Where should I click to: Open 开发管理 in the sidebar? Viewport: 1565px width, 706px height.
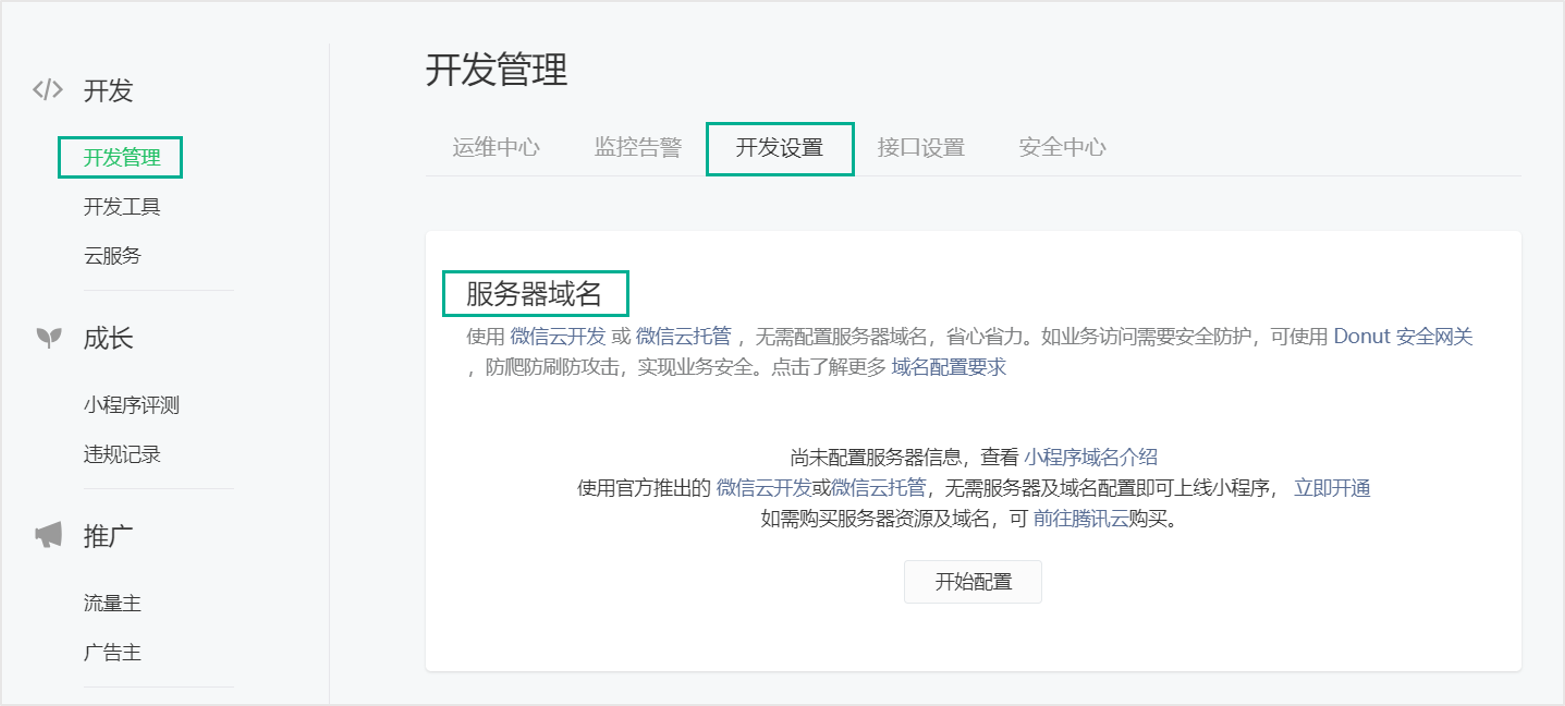(x=121, y=158)
